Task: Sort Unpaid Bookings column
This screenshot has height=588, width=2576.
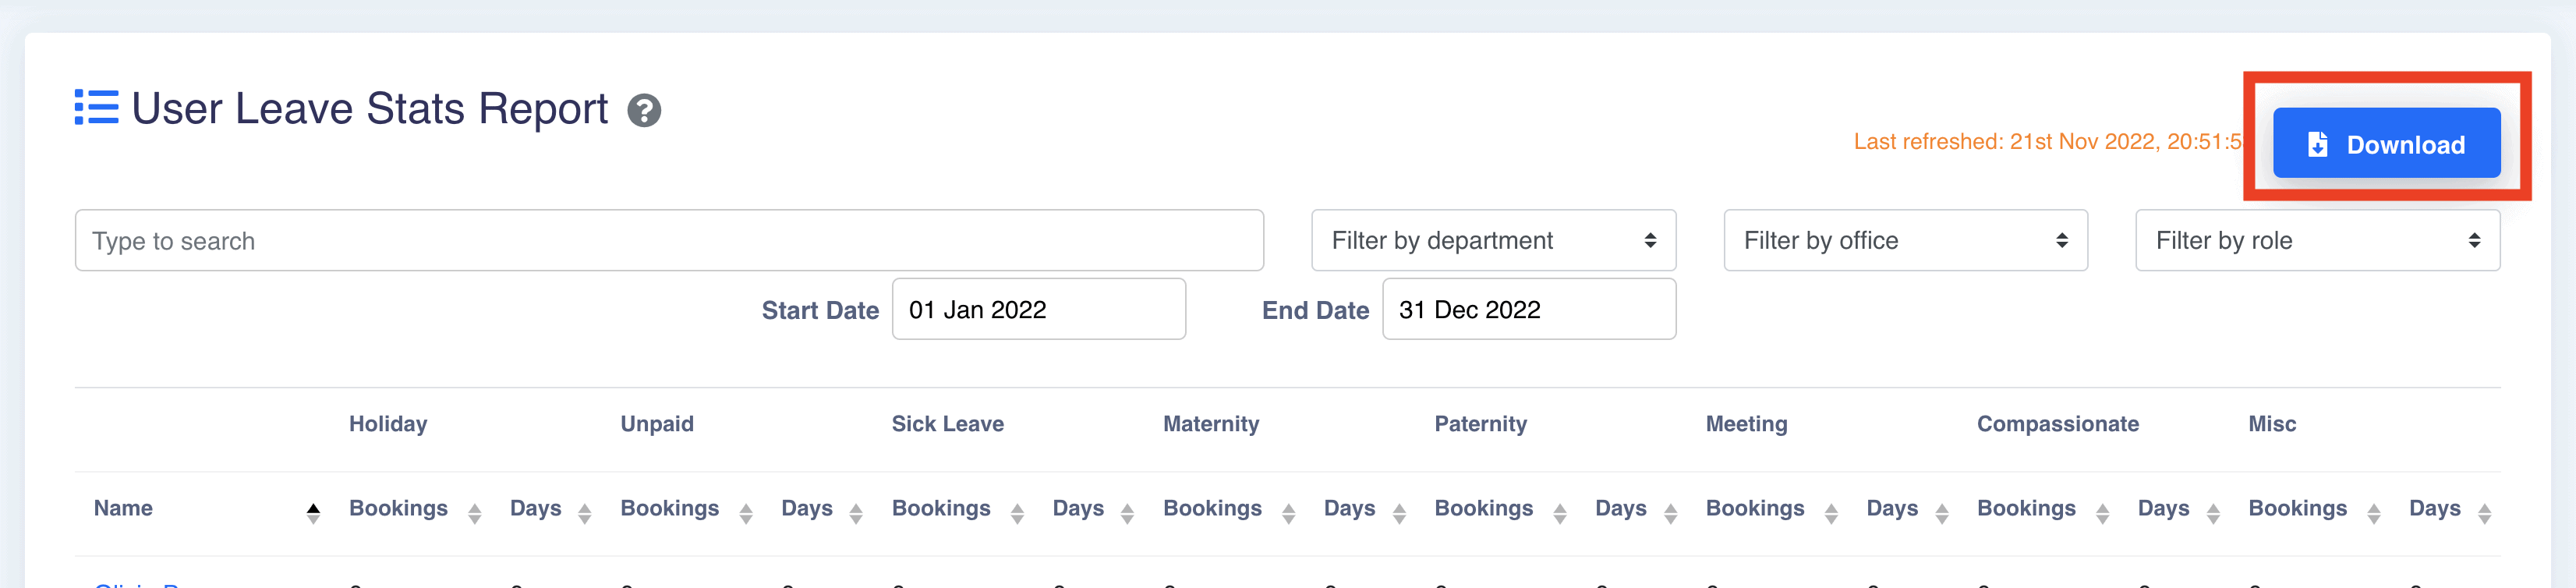Action: (x=746, y=513)
